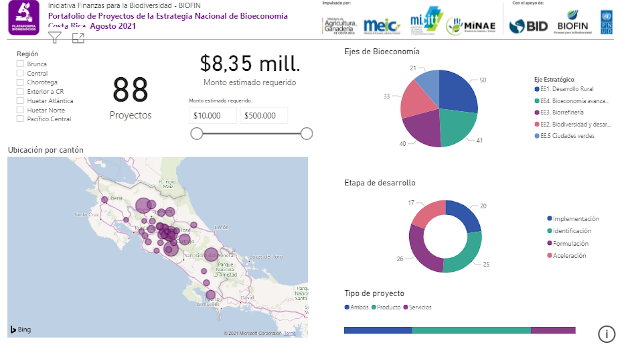Select the green pie slice labeled 41
The image size is (630, 361).
click(x=457, y=127)
